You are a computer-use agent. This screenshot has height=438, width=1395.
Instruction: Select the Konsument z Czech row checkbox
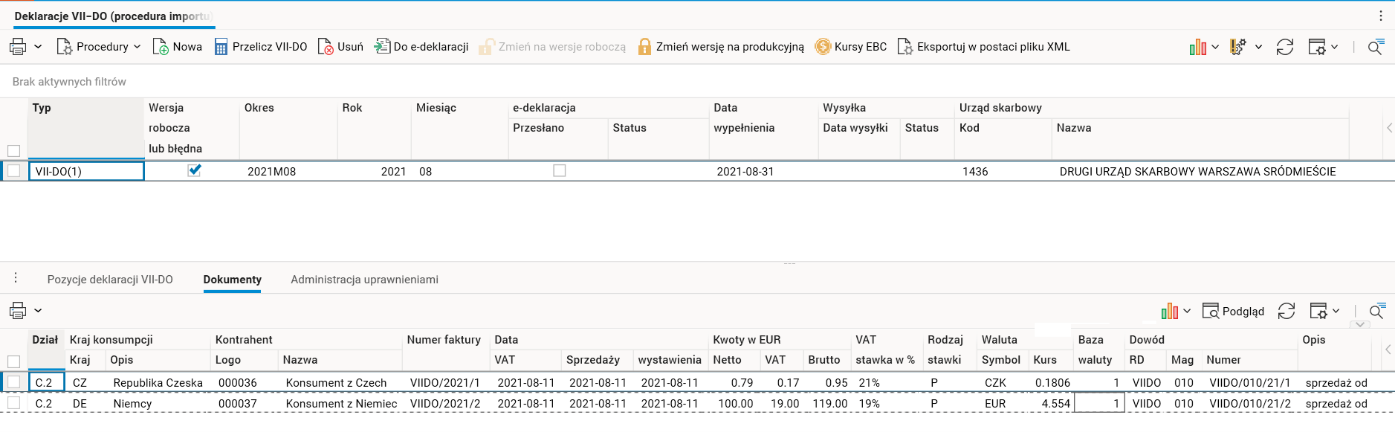[13, 382]
